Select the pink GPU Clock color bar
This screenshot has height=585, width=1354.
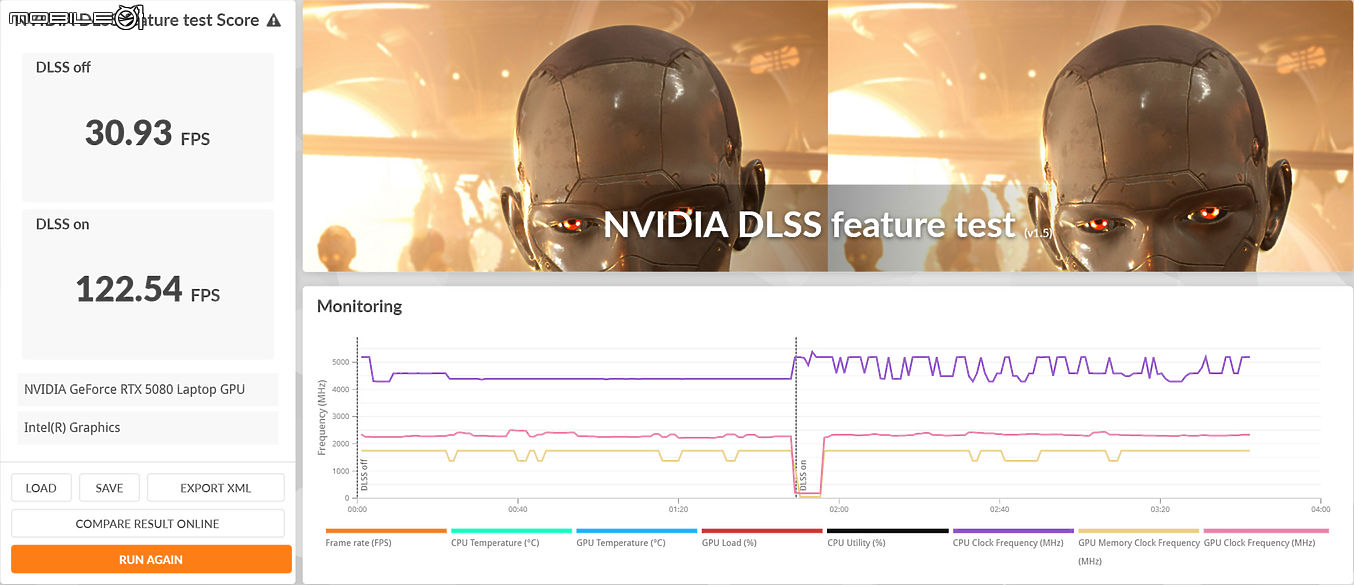pyautogui.click(x=1266, y=531)
